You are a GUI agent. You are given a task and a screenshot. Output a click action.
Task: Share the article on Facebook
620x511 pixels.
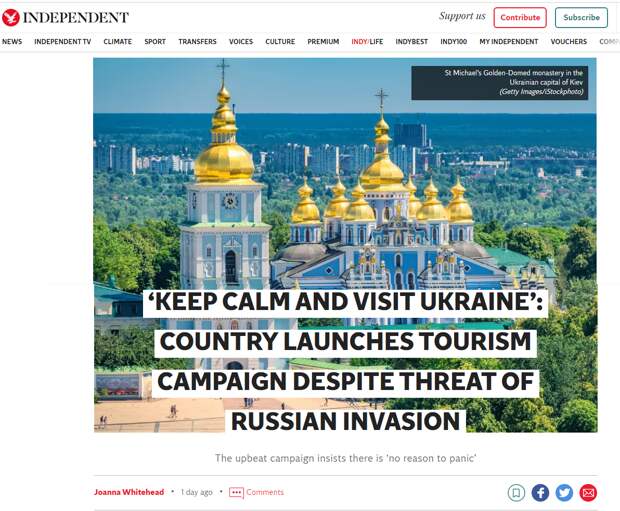(540, 493)
